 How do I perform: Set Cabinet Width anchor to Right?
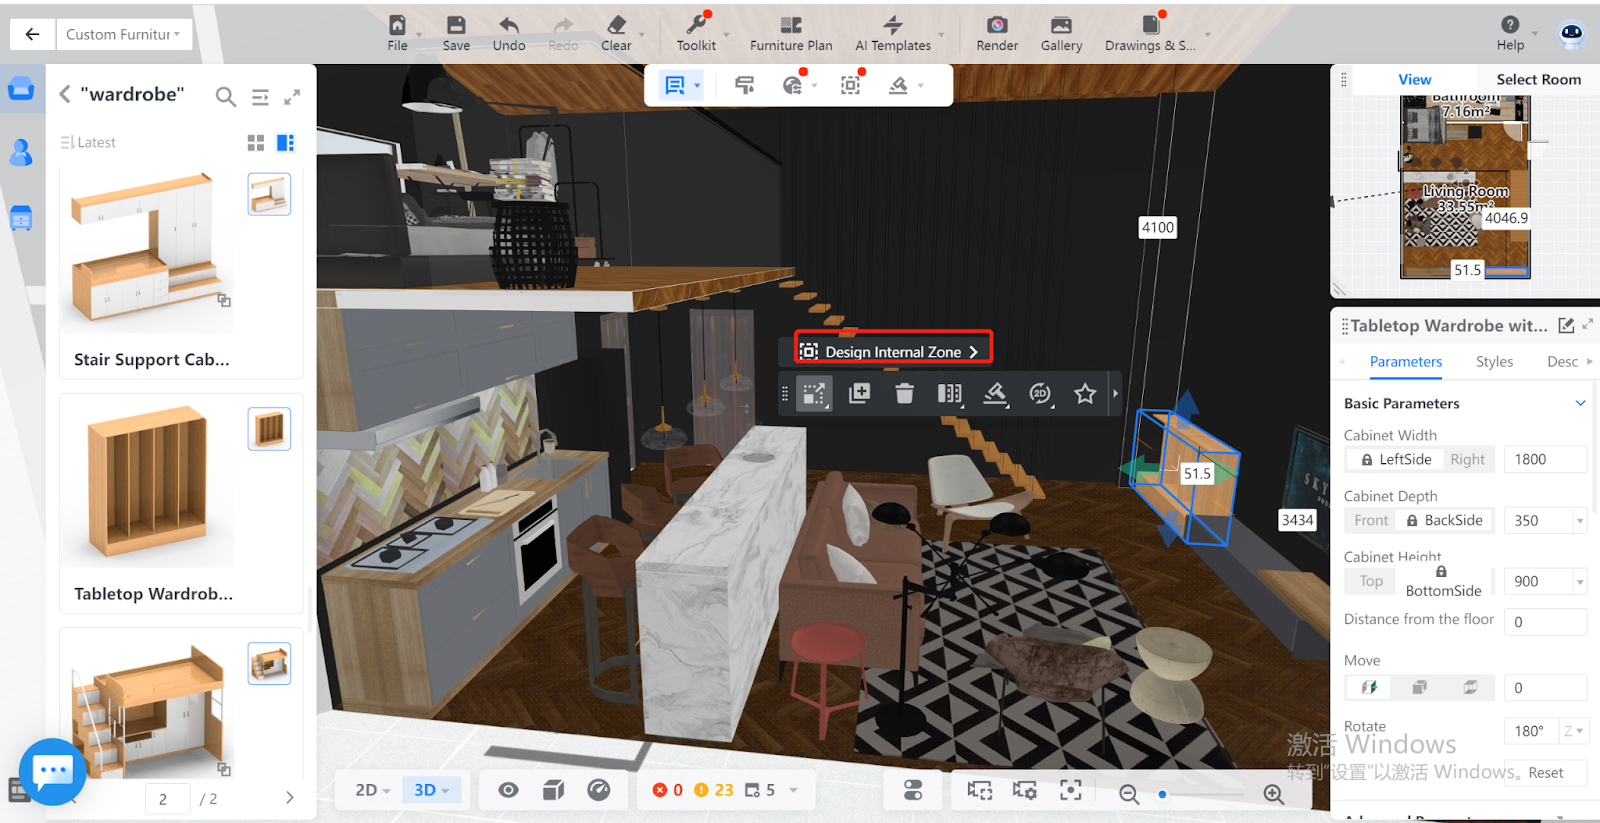[x=1467, y=459]
